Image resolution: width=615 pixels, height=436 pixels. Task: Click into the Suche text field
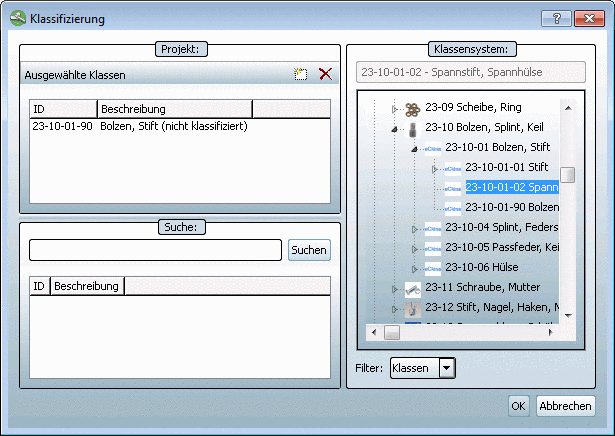155,250
